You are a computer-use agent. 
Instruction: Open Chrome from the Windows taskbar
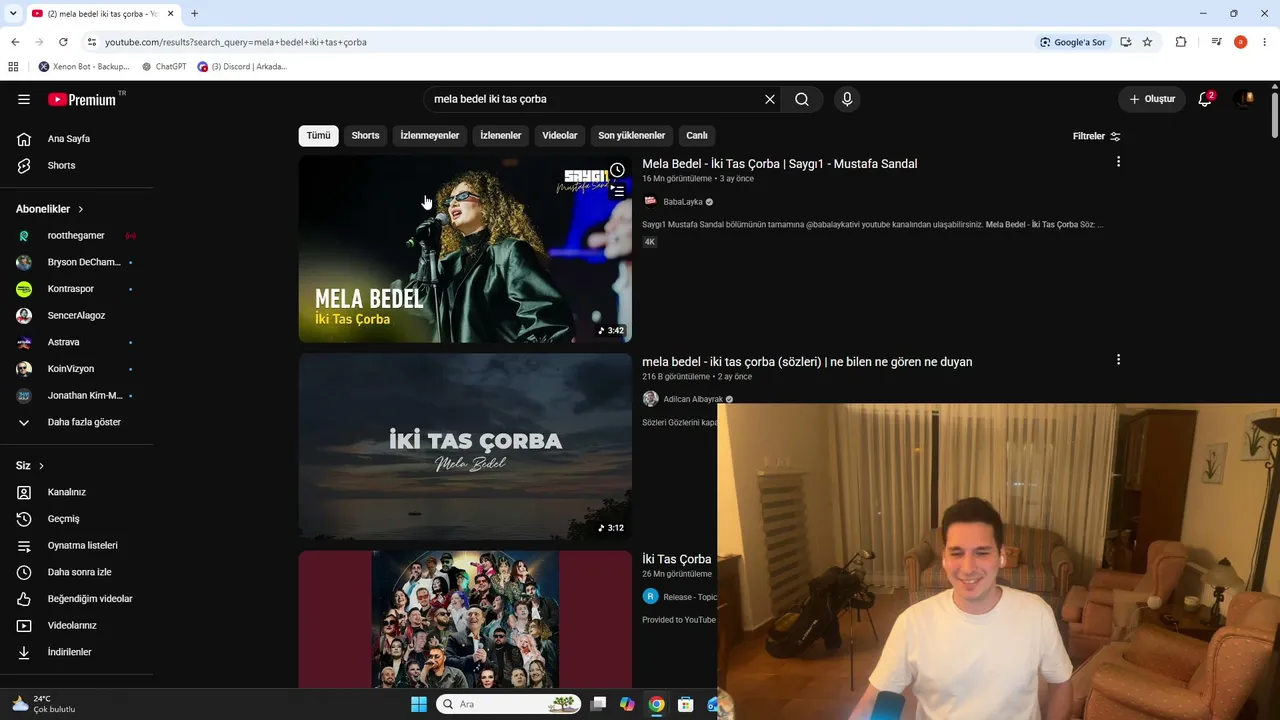point(656,704)
